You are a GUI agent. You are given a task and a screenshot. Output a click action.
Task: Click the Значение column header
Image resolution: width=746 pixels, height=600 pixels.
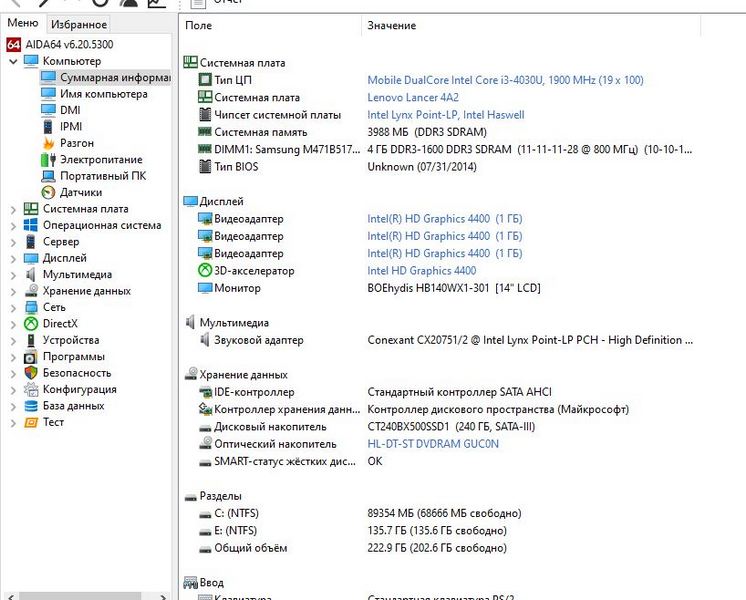(391, 25)
